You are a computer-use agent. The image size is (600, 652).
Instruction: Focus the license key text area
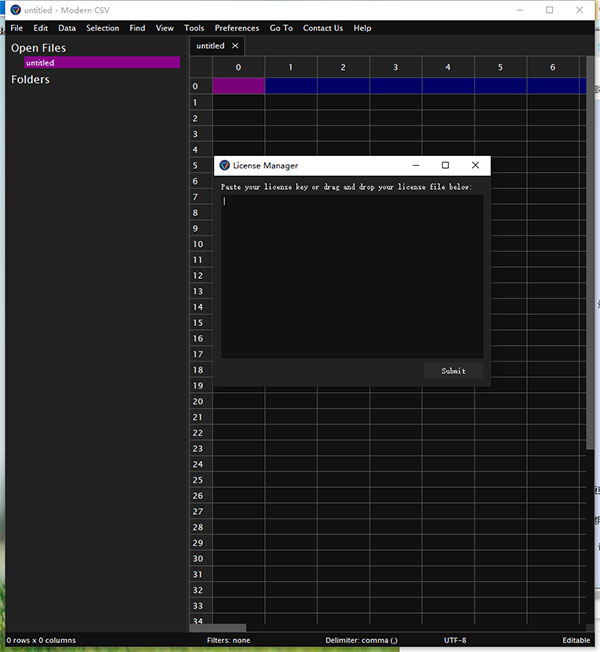click(352, 276)
